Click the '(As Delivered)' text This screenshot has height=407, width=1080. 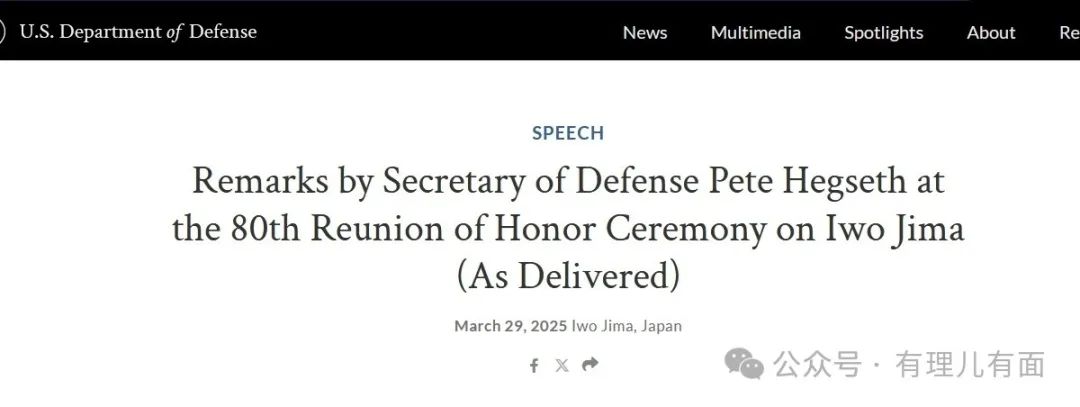pos(568,274)
